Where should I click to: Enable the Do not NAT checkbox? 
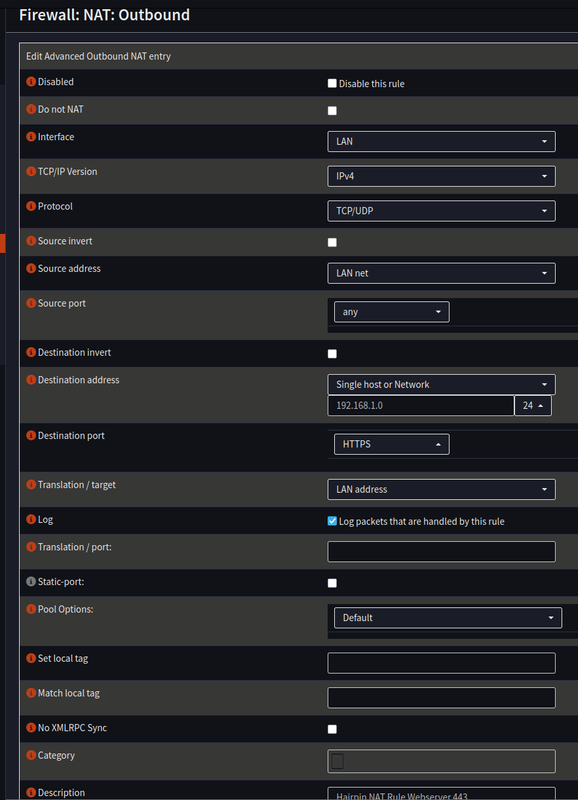click(x=332, y=111)
